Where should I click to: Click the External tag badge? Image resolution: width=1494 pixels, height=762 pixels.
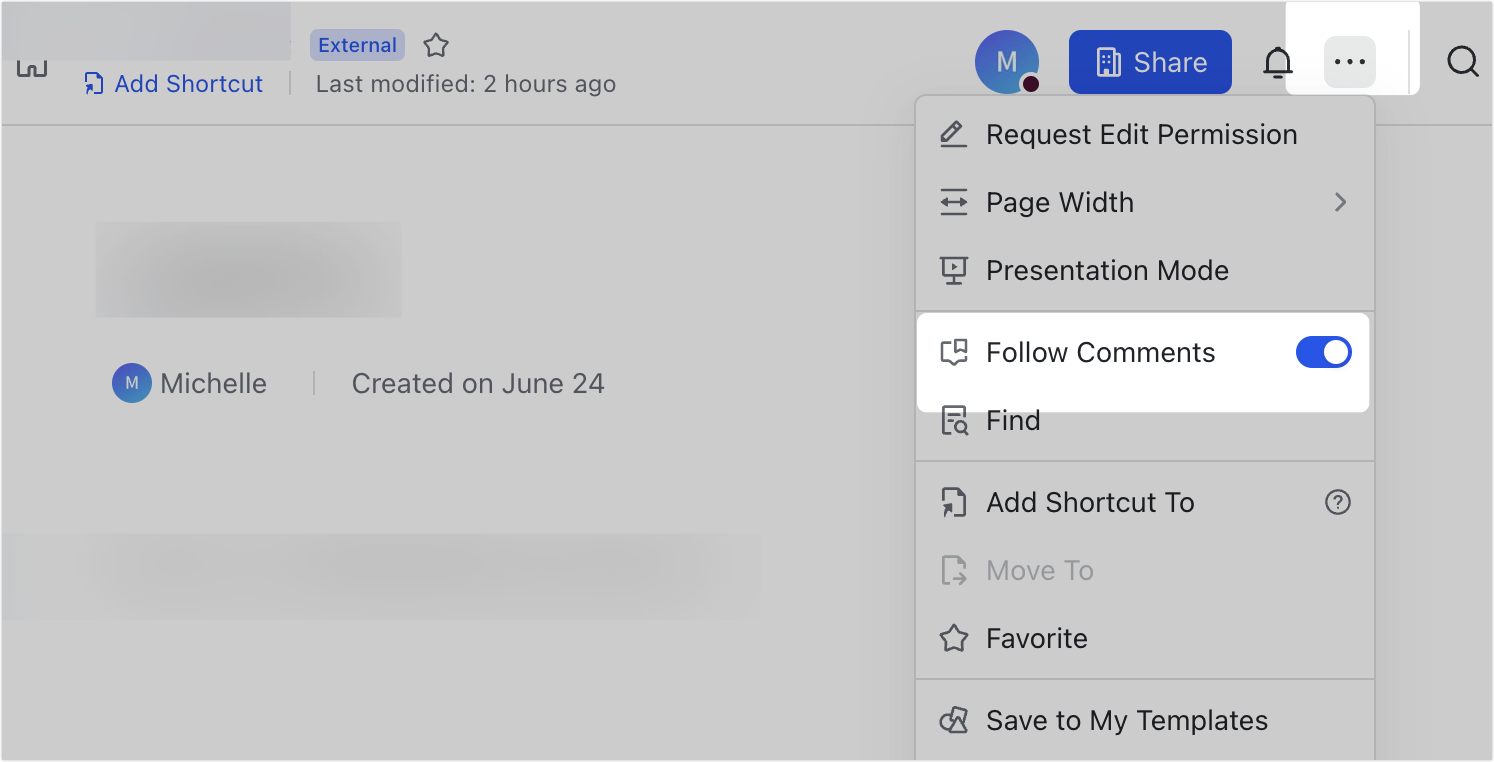point(357,45)
